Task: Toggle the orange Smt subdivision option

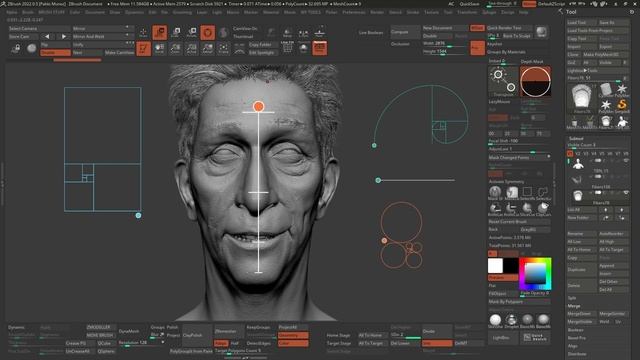Action: click(437, 343)
